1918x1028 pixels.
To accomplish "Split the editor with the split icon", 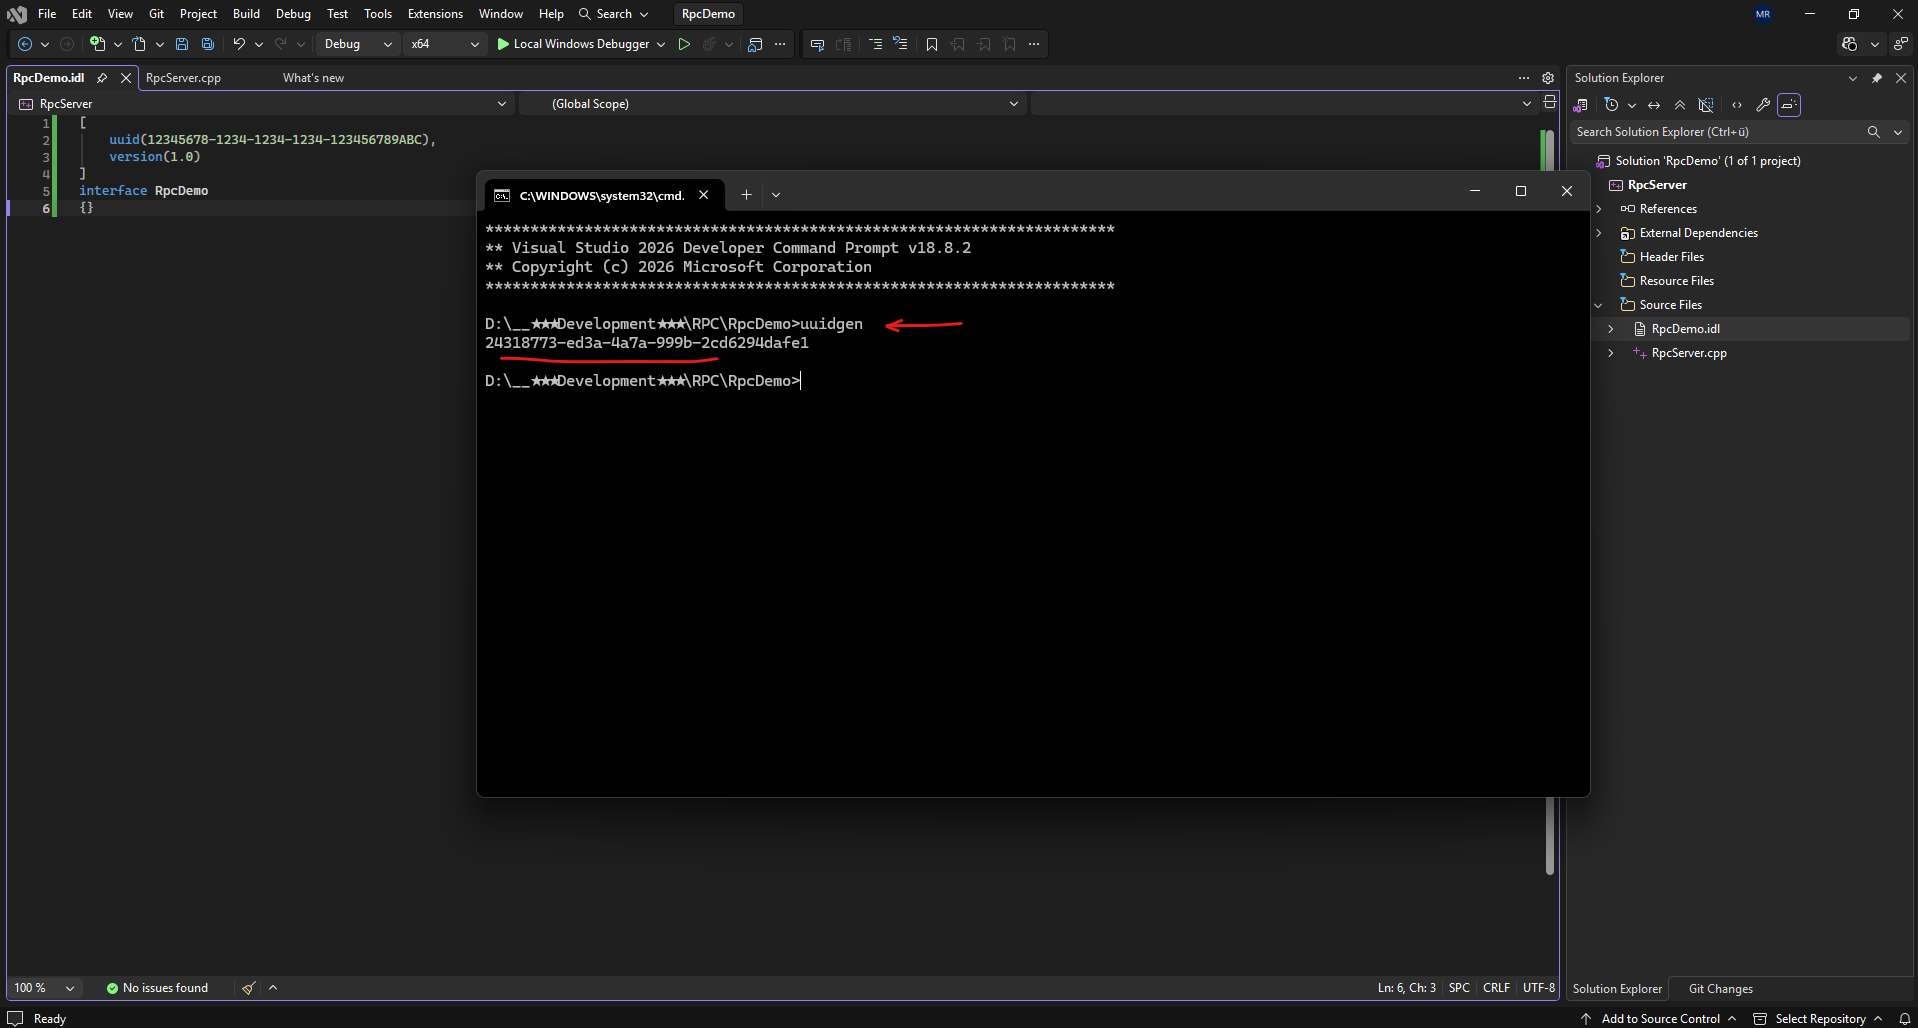I will [1550, 102].
